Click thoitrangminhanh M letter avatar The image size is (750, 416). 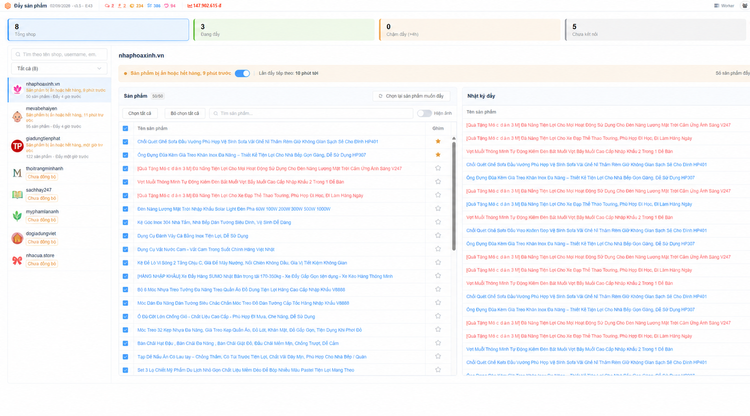tap(17, 173)
